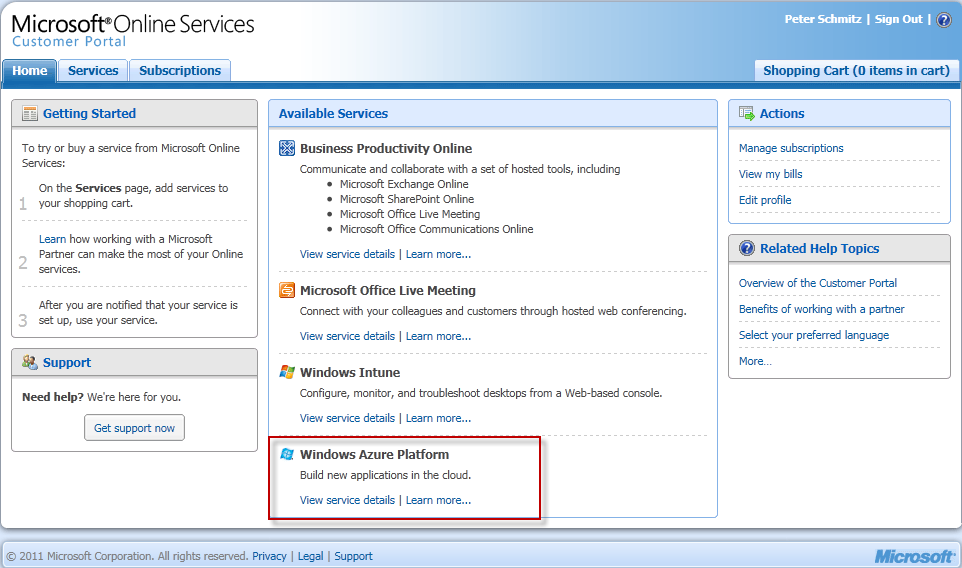Click the Related Help Topics heading
The image size is (962, 568).
[820, 248]
